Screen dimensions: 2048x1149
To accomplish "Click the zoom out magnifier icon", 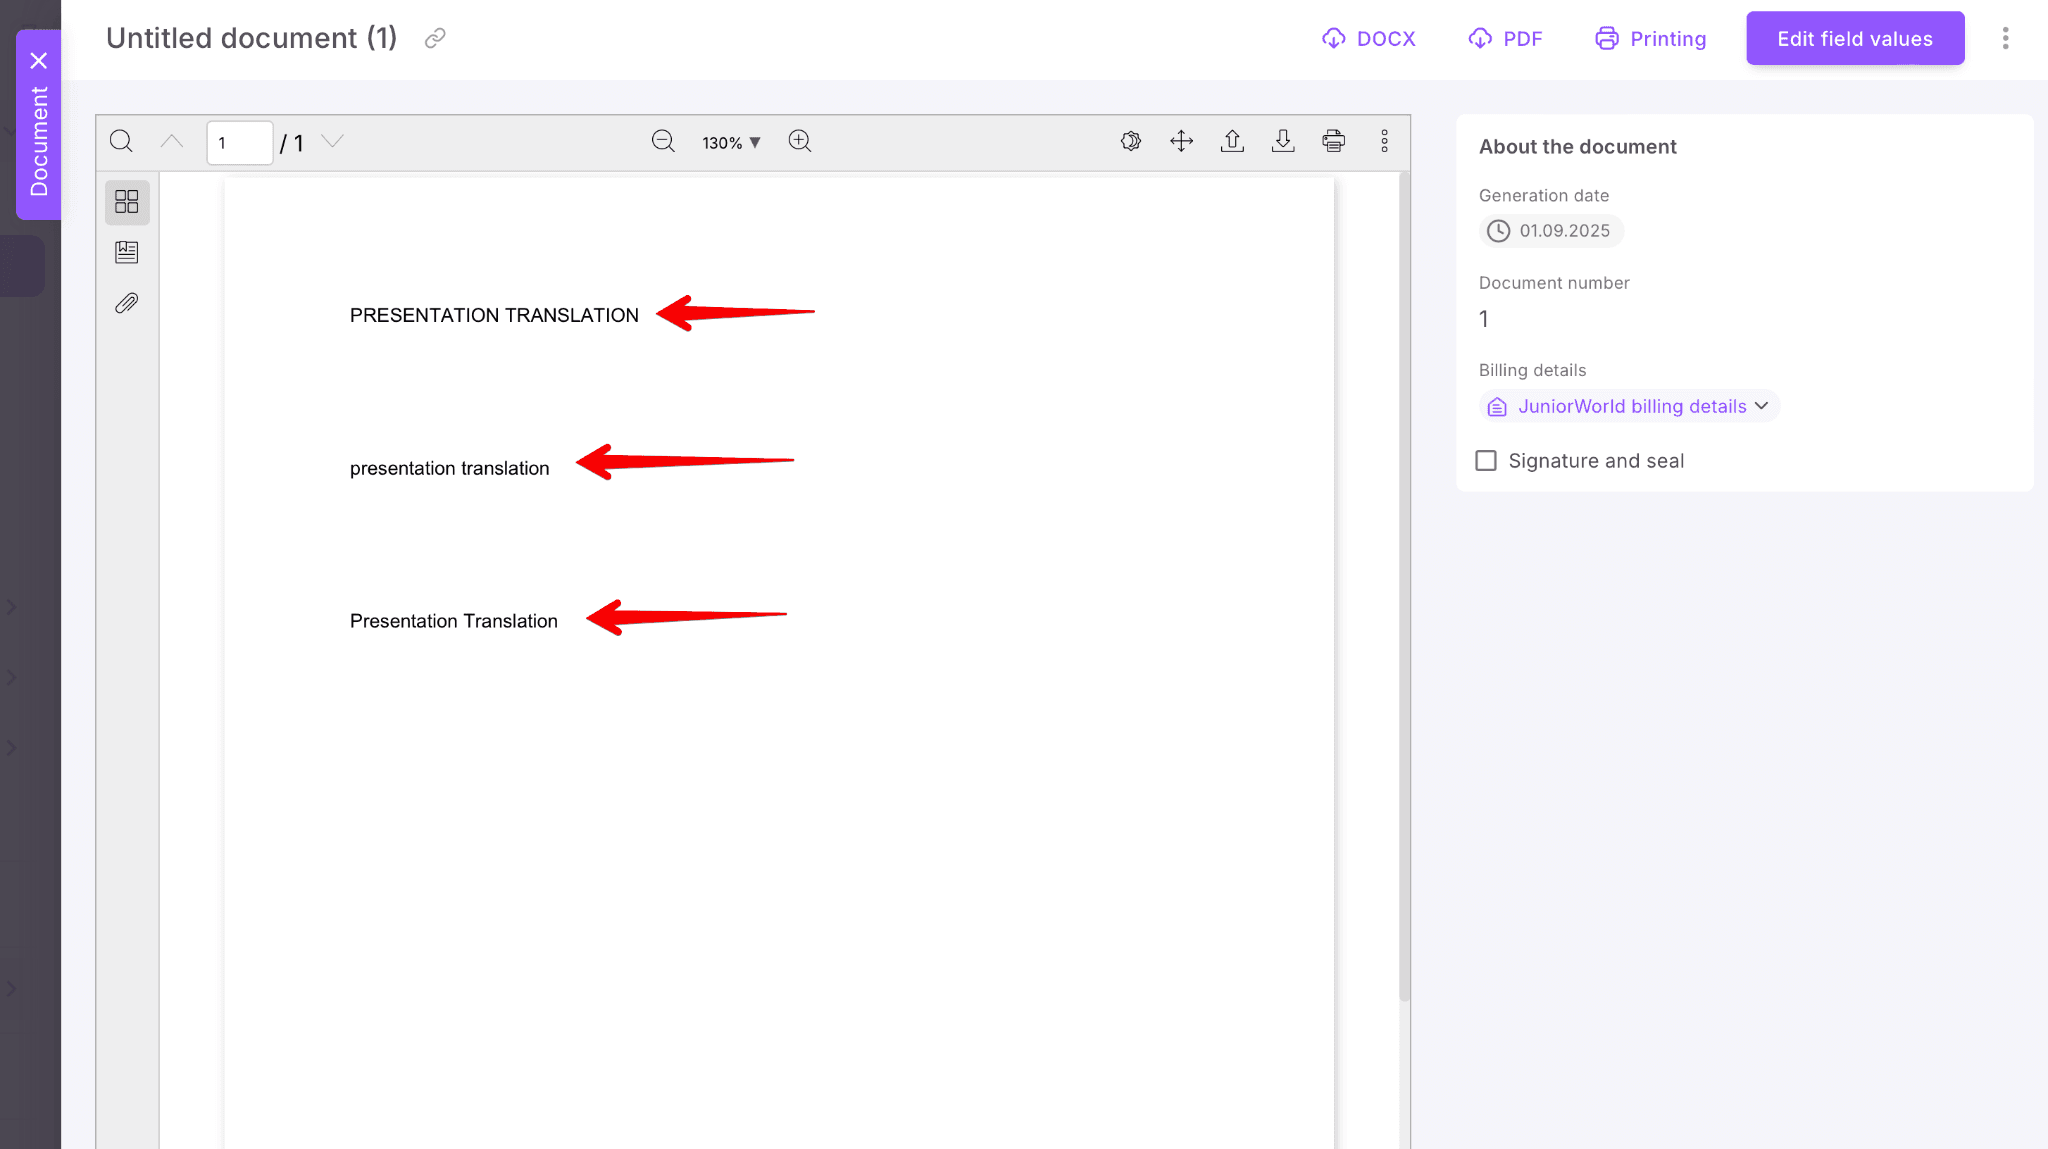I will pos(663,141).
